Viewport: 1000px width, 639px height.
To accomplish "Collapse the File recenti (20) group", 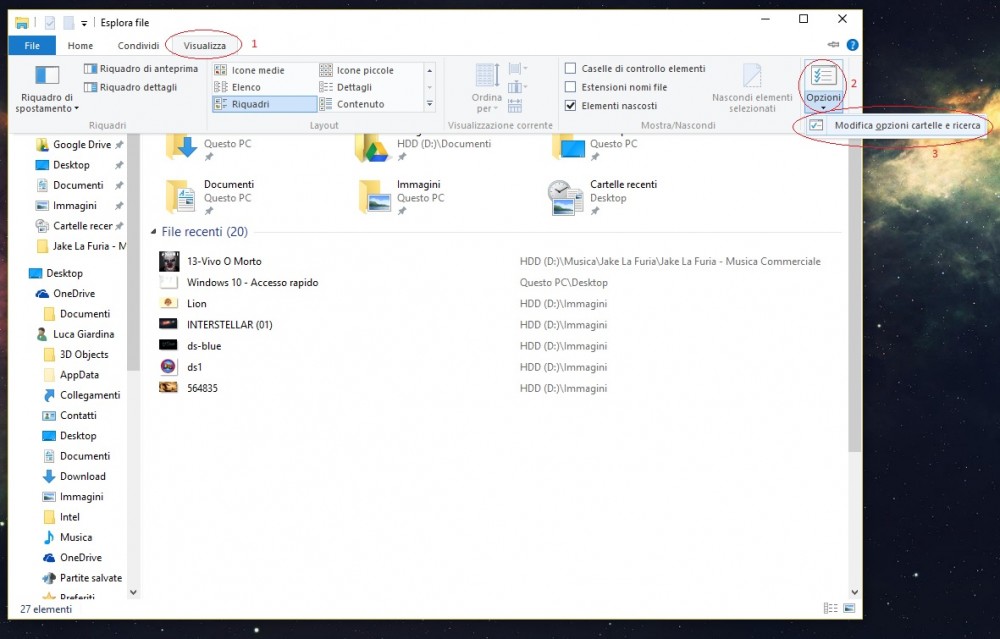I will pos(152,232).
